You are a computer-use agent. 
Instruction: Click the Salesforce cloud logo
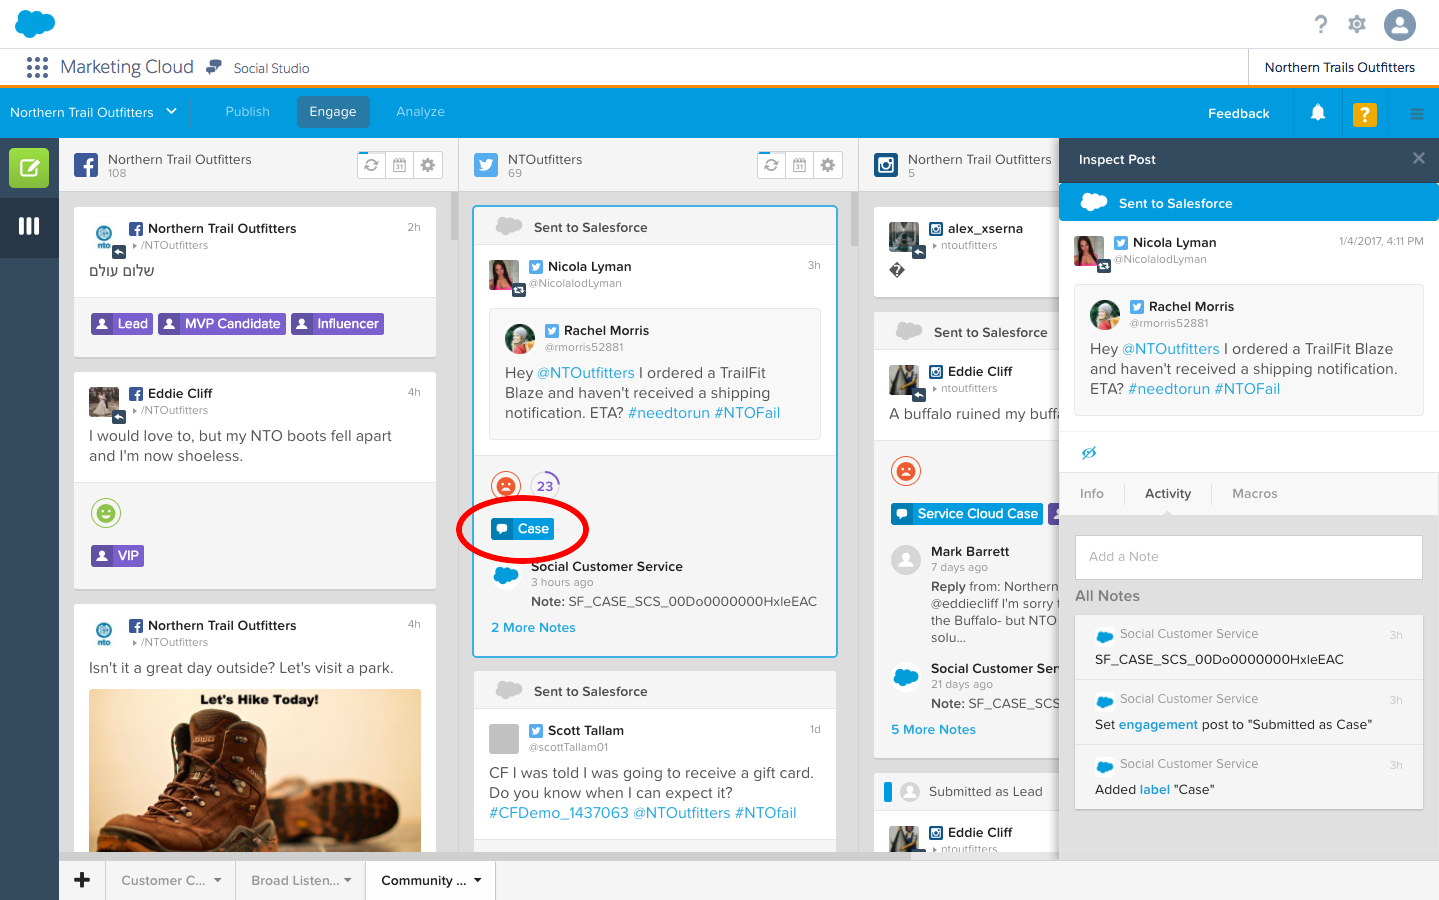click(x=35, y=24)
